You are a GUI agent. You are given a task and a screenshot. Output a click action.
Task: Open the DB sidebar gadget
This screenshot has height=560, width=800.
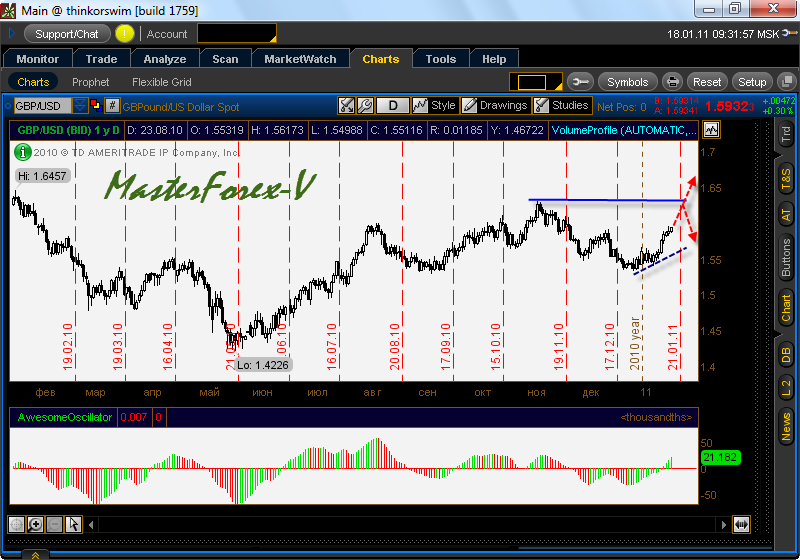point(786,355)
